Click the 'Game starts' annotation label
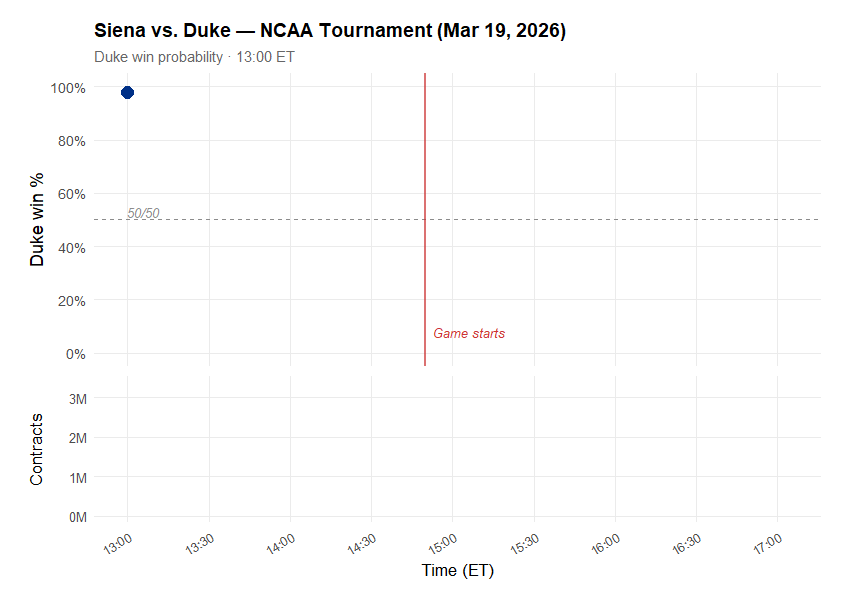Image resolution: width=850 pixels, height=600 pixels. click(x=469, y=333)
